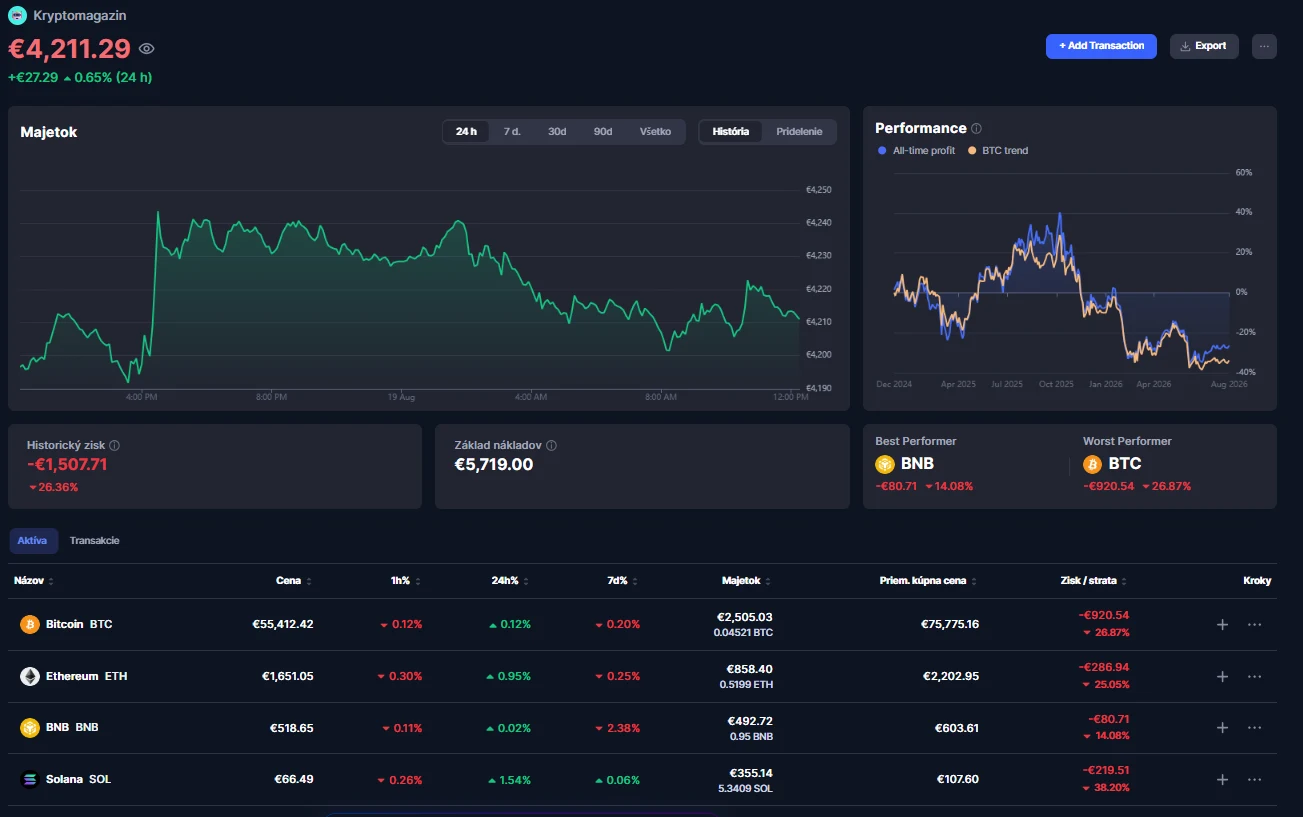The image size is (1303, 817).
Task: Click the plus icon in the Bitcoin row
Action: pos(1222,624)
